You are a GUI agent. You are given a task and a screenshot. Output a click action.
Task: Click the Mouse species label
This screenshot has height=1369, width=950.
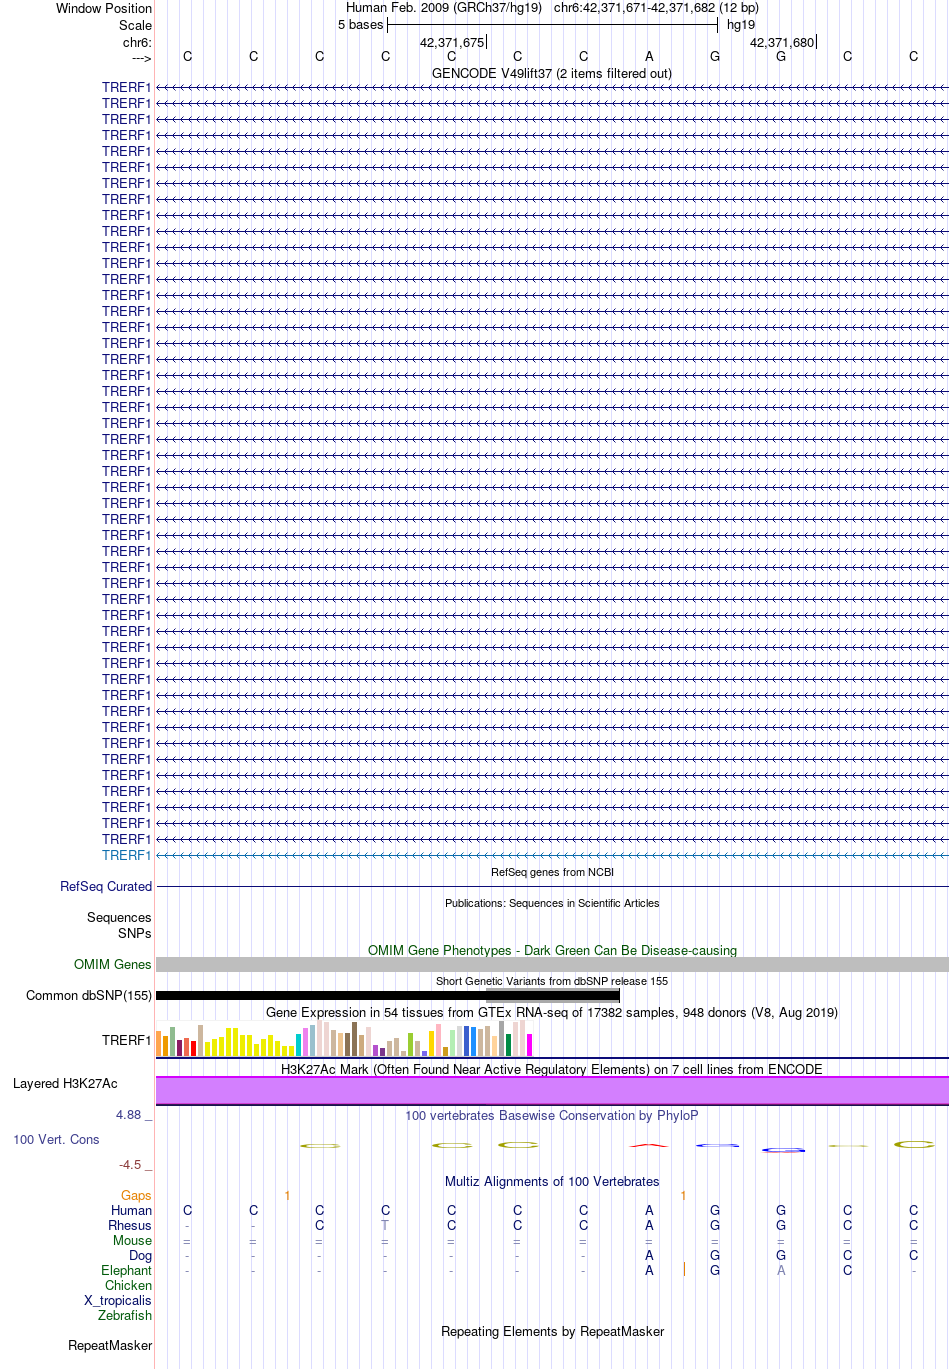coord(133,1240)
